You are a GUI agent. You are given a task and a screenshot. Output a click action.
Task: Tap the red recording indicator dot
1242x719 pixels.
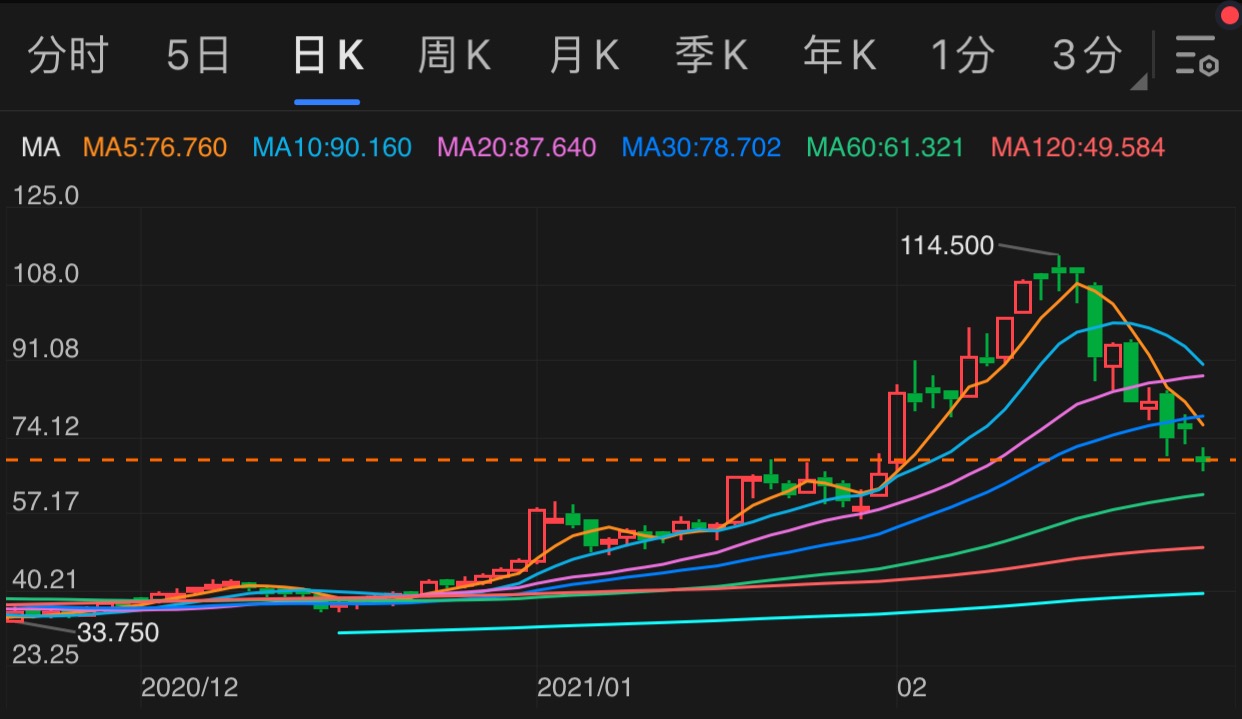coord(1229,14)
